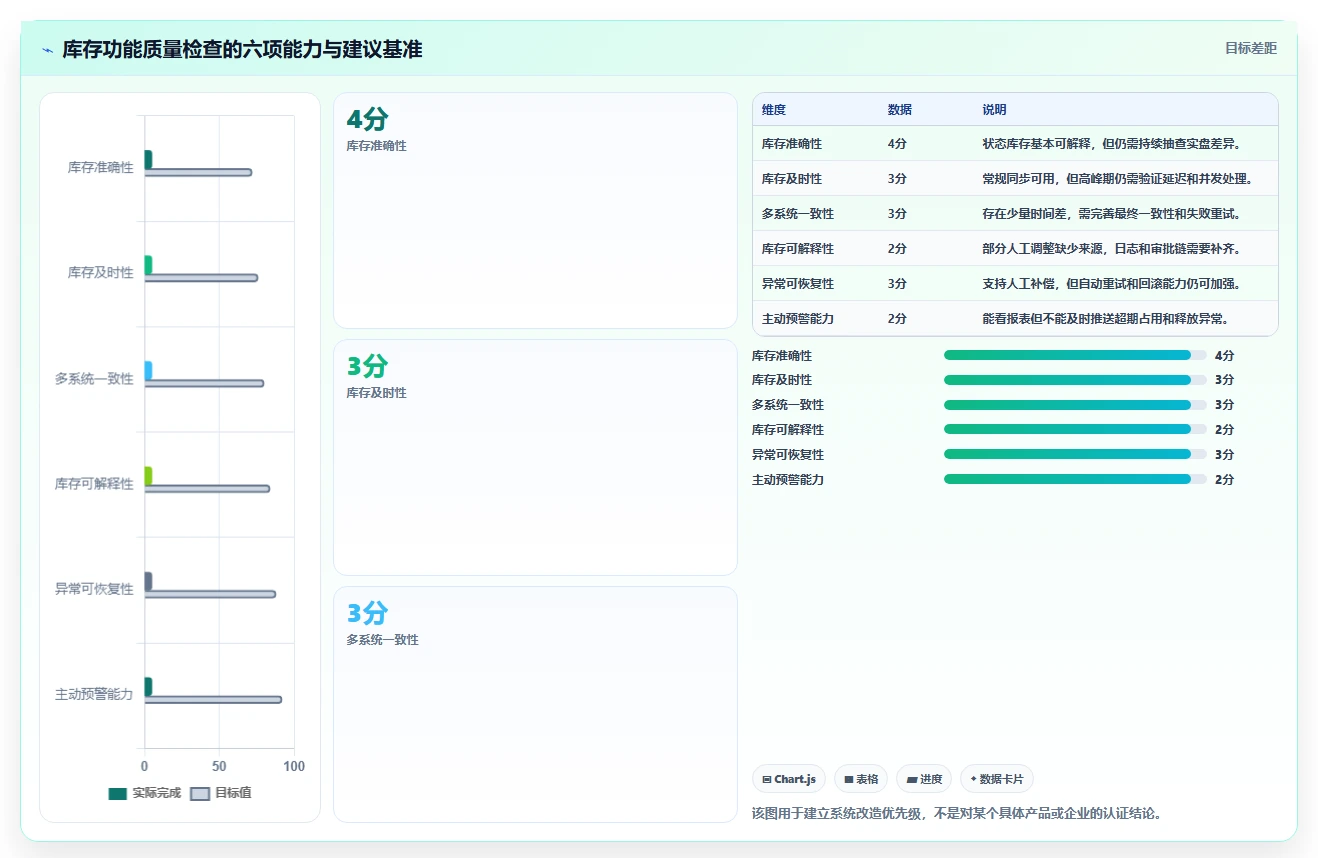
Task: Click the 库存可解释性 progress bar
Action: coord(1075,429)
